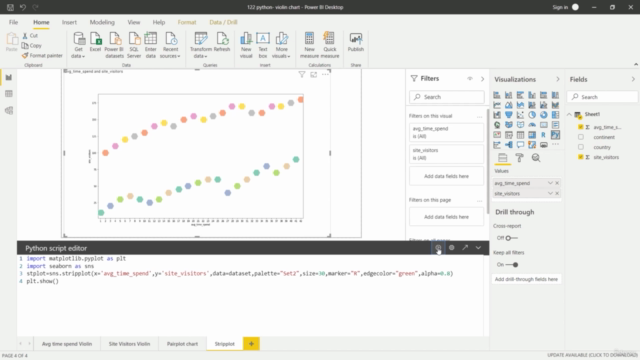
Task: Open Power BI datasets
Action: (x=114, y=45)
